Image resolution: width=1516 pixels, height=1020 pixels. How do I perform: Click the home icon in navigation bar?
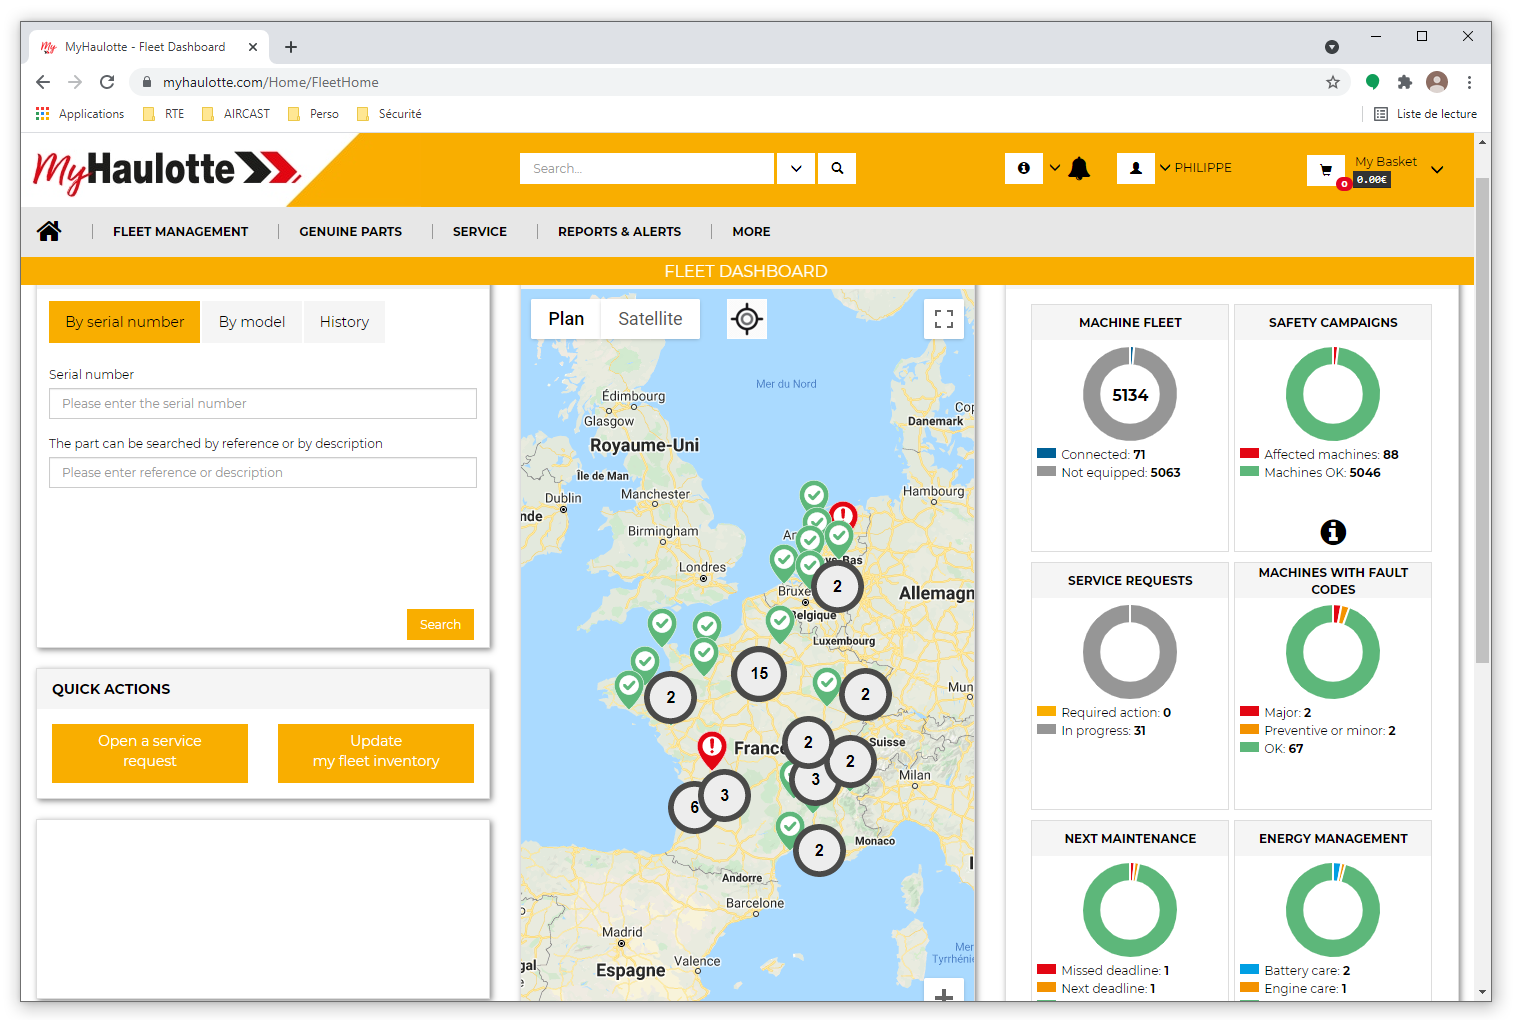coord(49,231)
